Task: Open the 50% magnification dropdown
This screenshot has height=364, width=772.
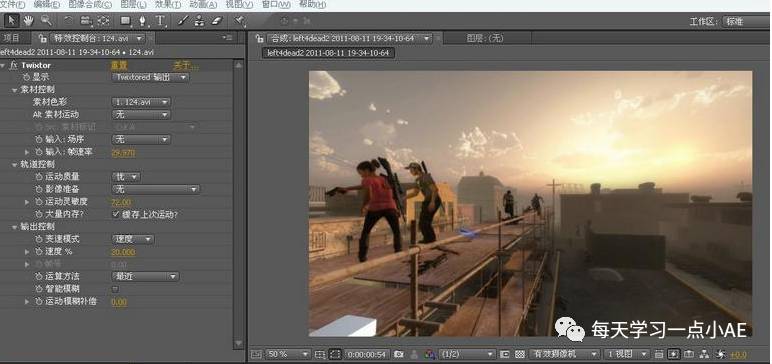Action: (x=288, y=354)
